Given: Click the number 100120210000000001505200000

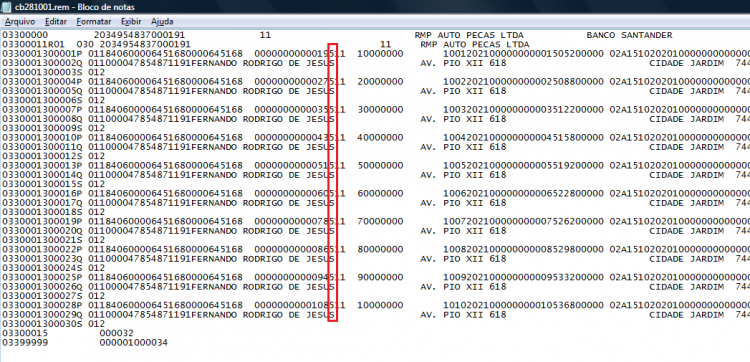Looking at the screenshot, I should pos(524,54).
